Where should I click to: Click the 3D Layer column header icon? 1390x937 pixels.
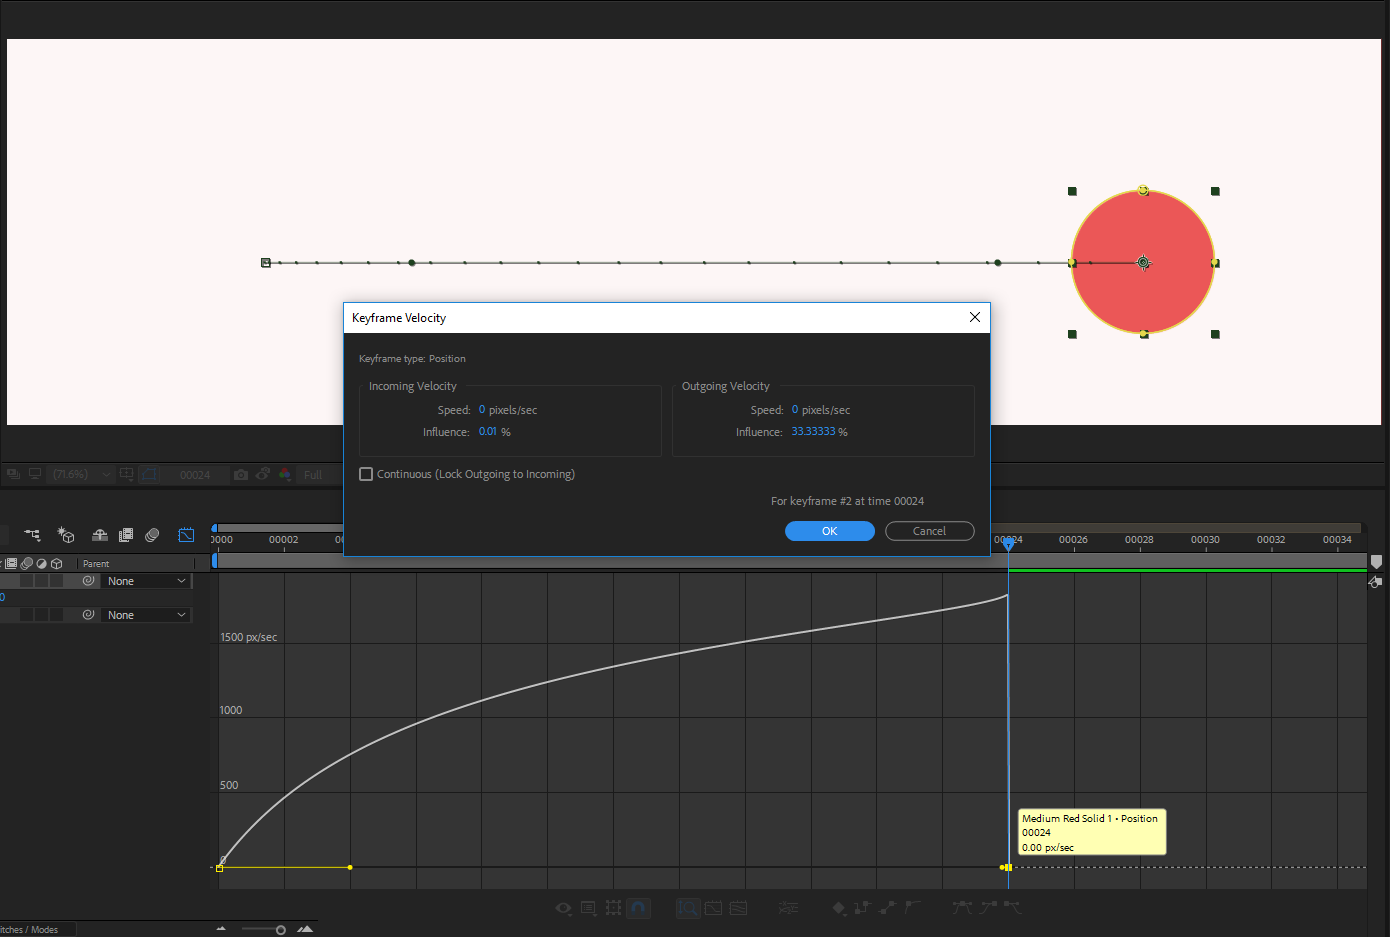(x=57, y=564)
